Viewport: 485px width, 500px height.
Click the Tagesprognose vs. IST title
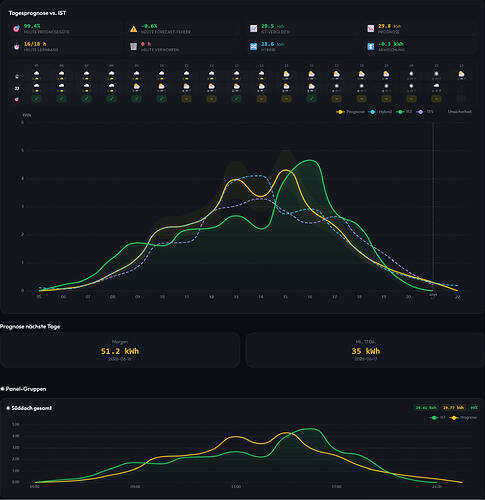(x=37, y=13)
